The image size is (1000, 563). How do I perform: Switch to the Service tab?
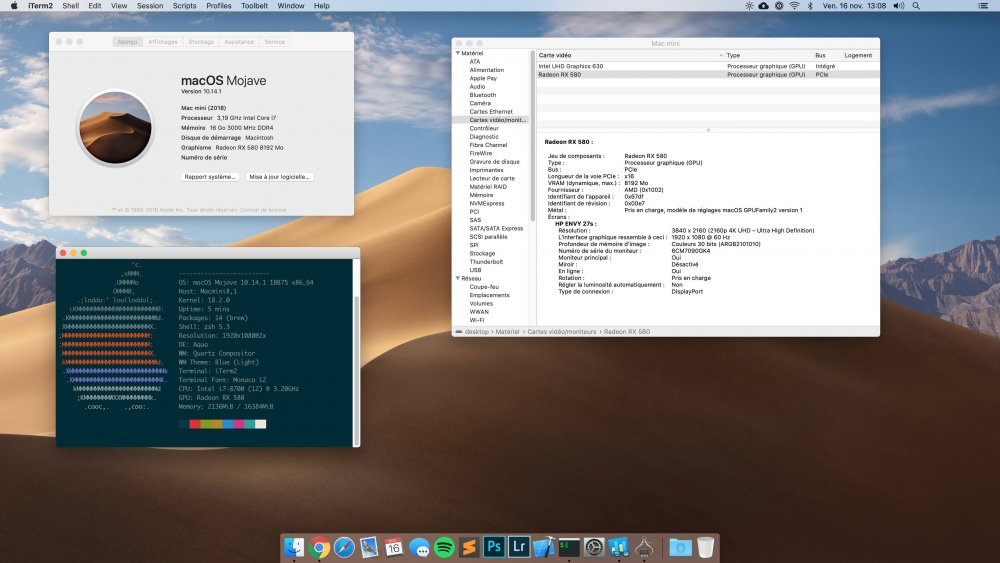click(x=275, y=42)
